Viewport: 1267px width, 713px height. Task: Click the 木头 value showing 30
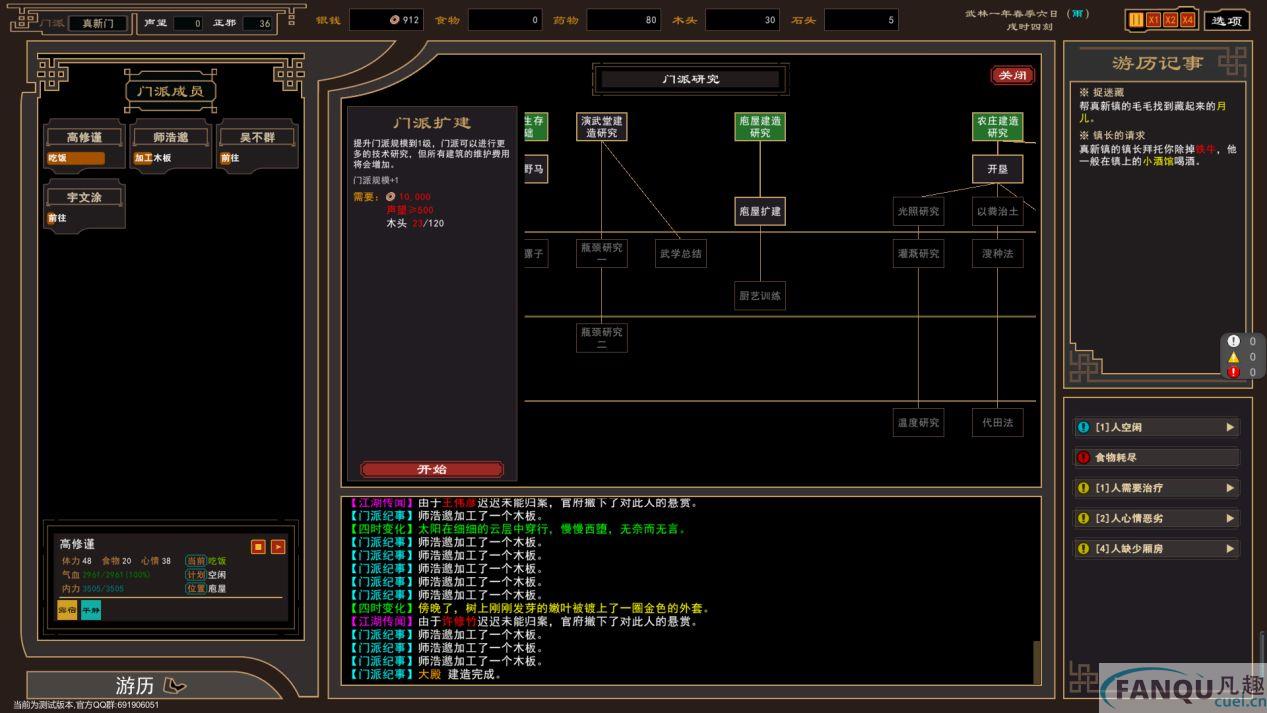(x=742, y=20)
